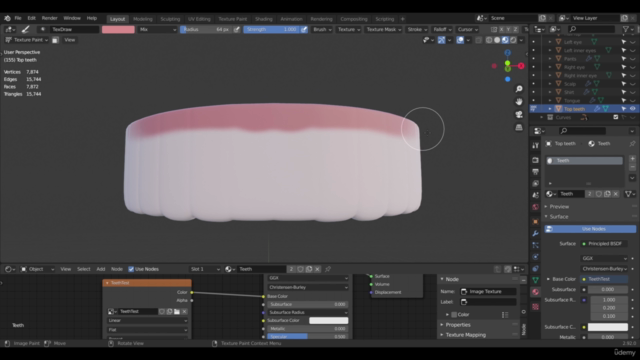Toggle visibility of Tongue object

[632, 100]
